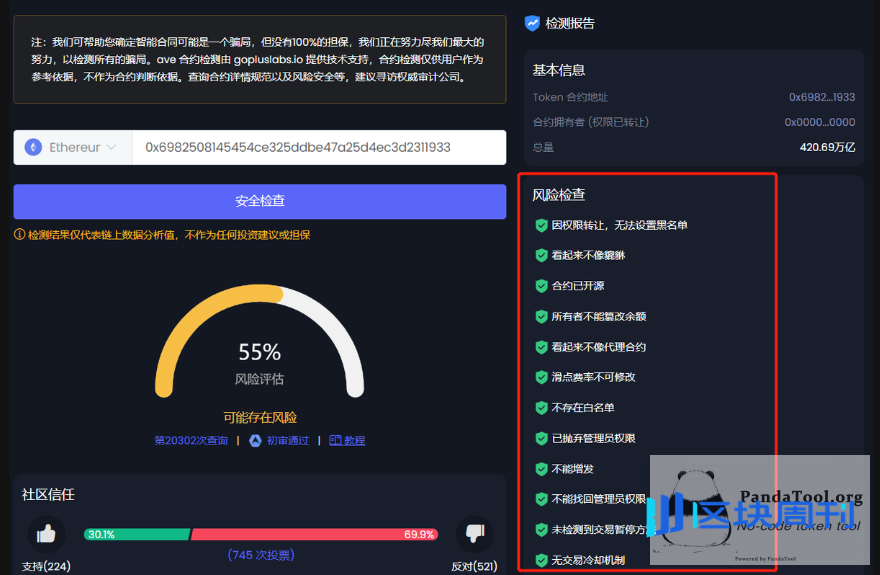880x575 pixels.
Task: Open the 教程 tutorial link
Action: [354, 440]
